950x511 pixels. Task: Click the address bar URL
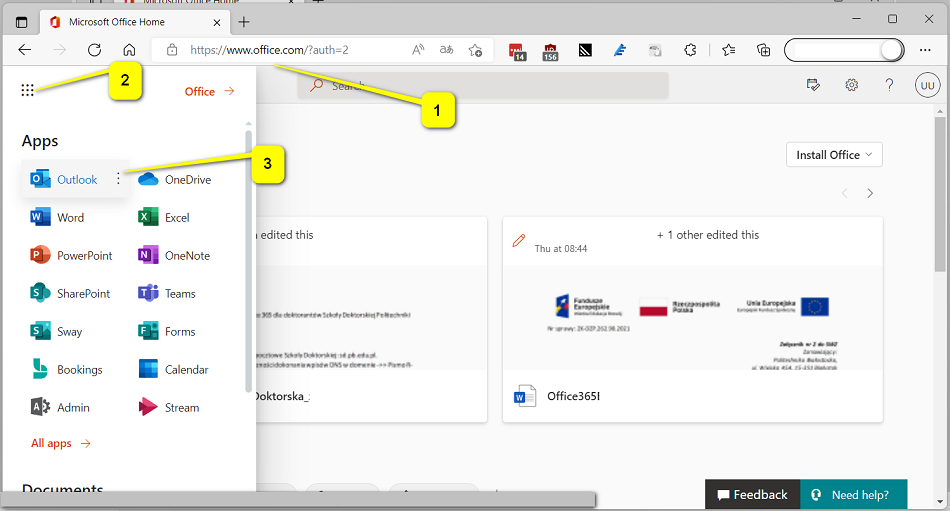[269, 50]
